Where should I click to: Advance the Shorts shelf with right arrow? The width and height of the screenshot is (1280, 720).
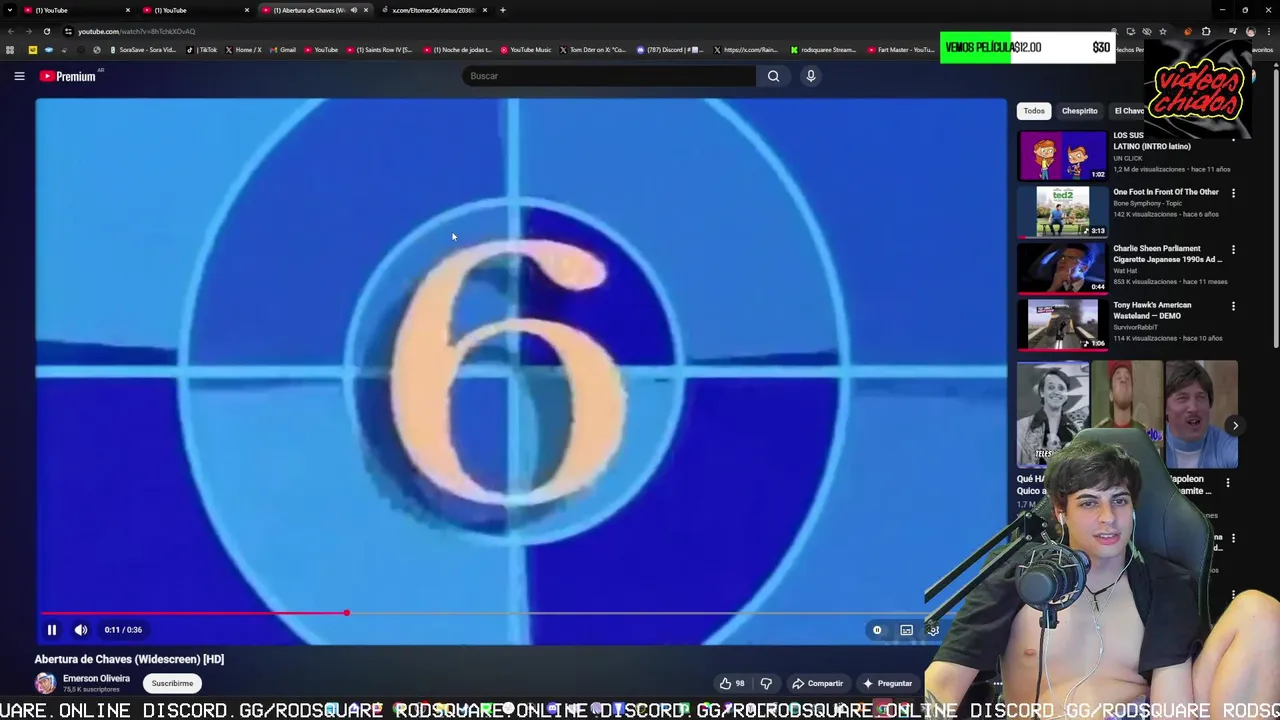click(x=1235, y=426)
